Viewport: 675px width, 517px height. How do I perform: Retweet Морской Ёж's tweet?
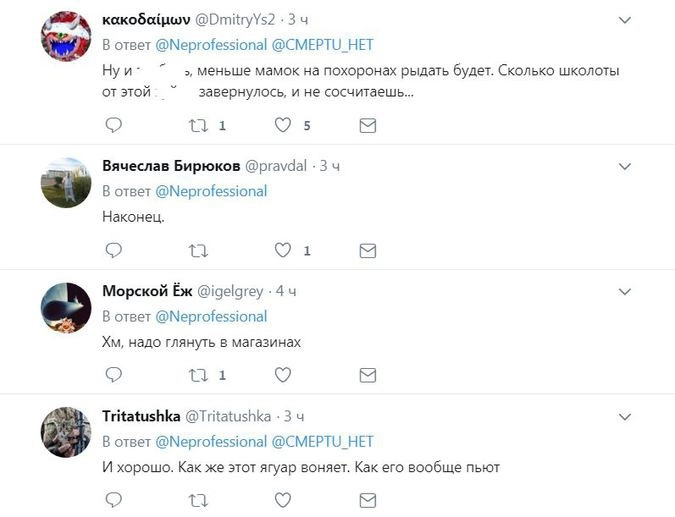coord(198,375)
